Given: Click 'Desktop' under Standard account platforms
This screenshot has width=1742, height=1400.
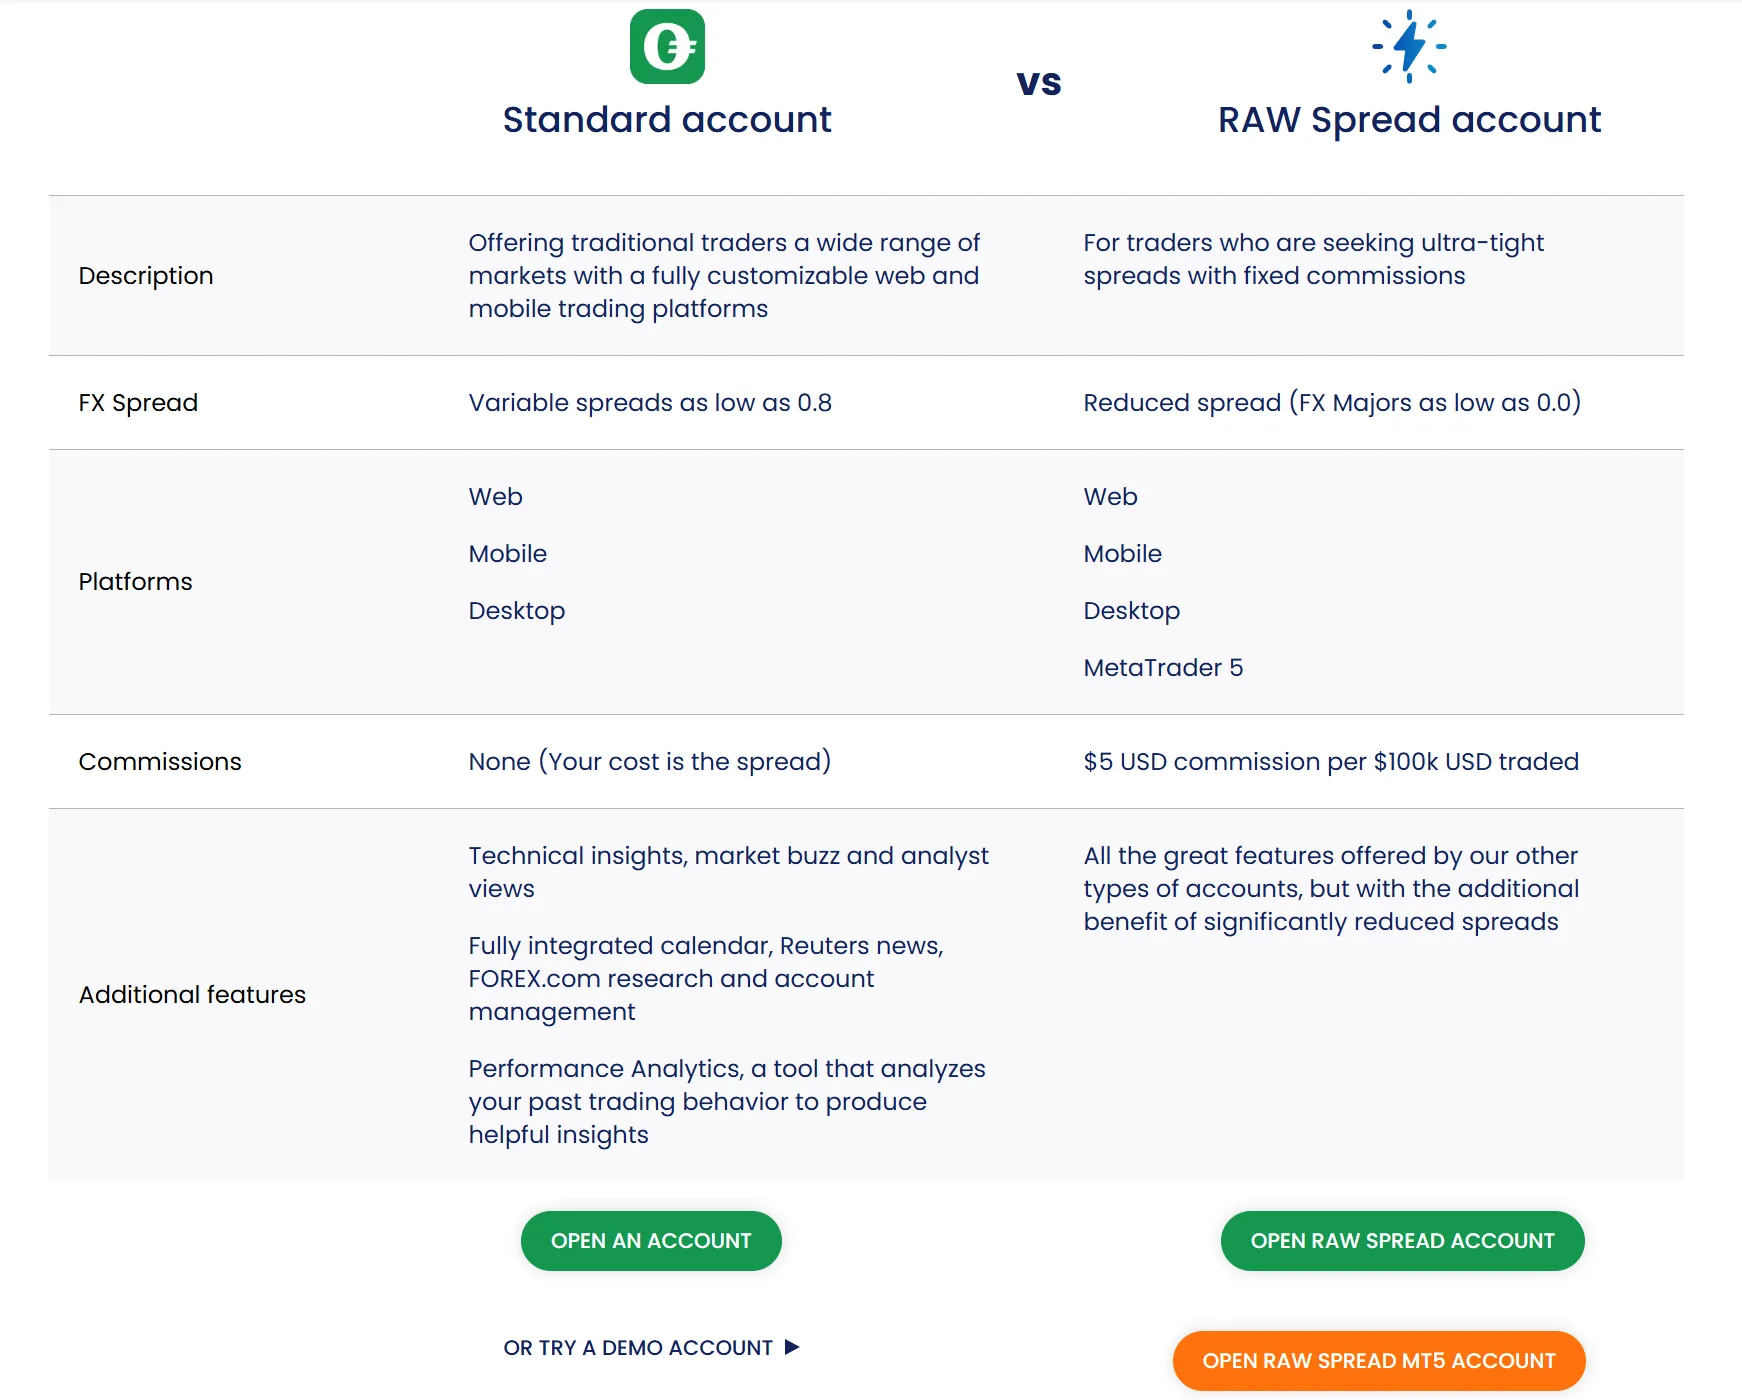Looking at the screenshot, I should (x=517, y=611).
